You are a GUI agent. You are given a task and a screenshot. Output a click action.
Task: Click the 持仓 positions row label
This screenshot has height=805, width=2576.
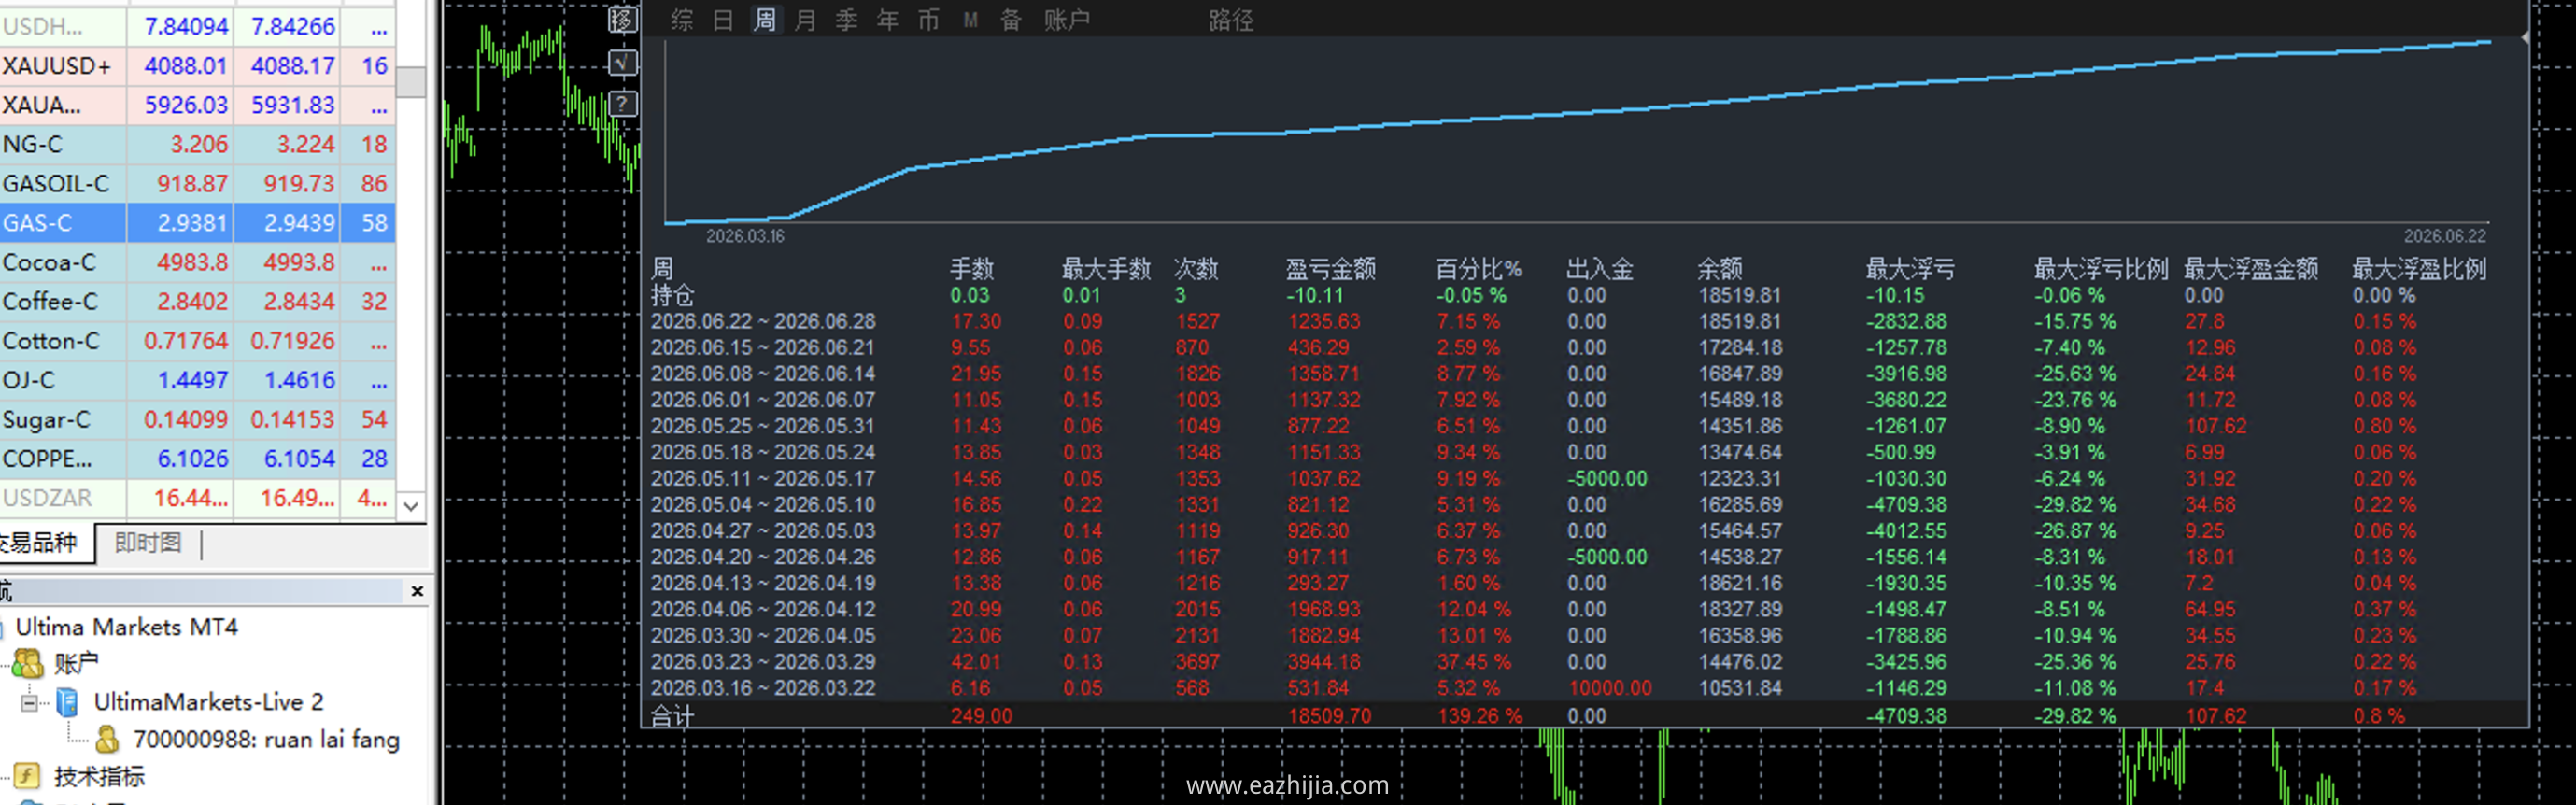(x=672, y=295)
